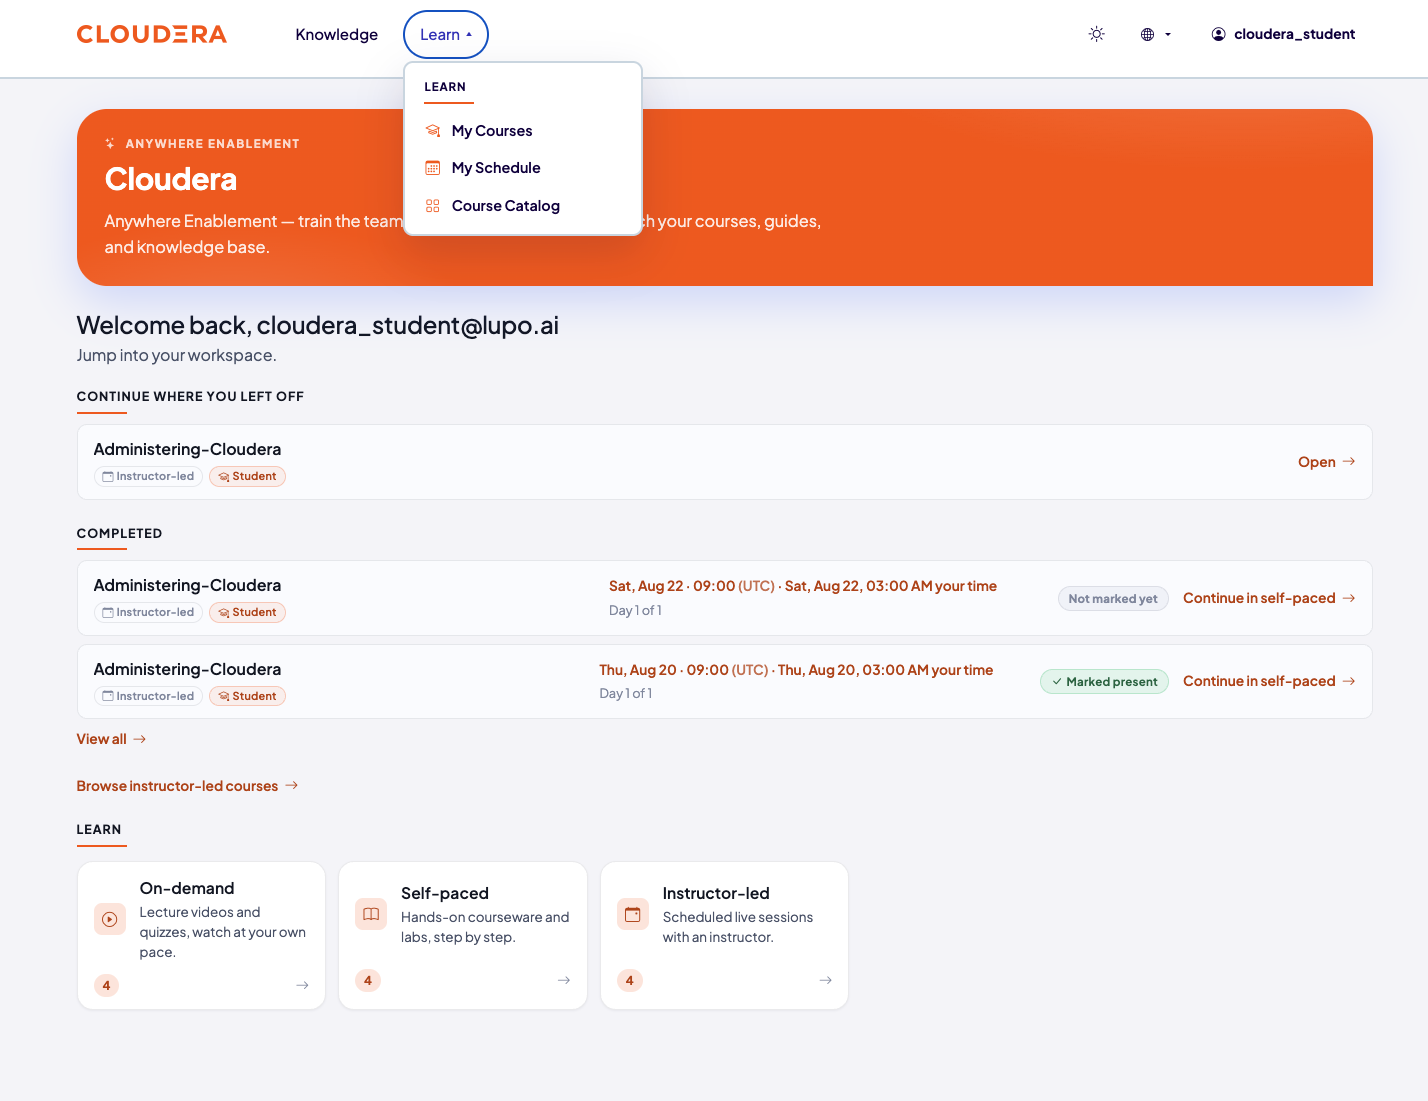Screen dimensions: 1428x1101
Task: Click the count badge on Instructor-led card
Action: (630, 981)
